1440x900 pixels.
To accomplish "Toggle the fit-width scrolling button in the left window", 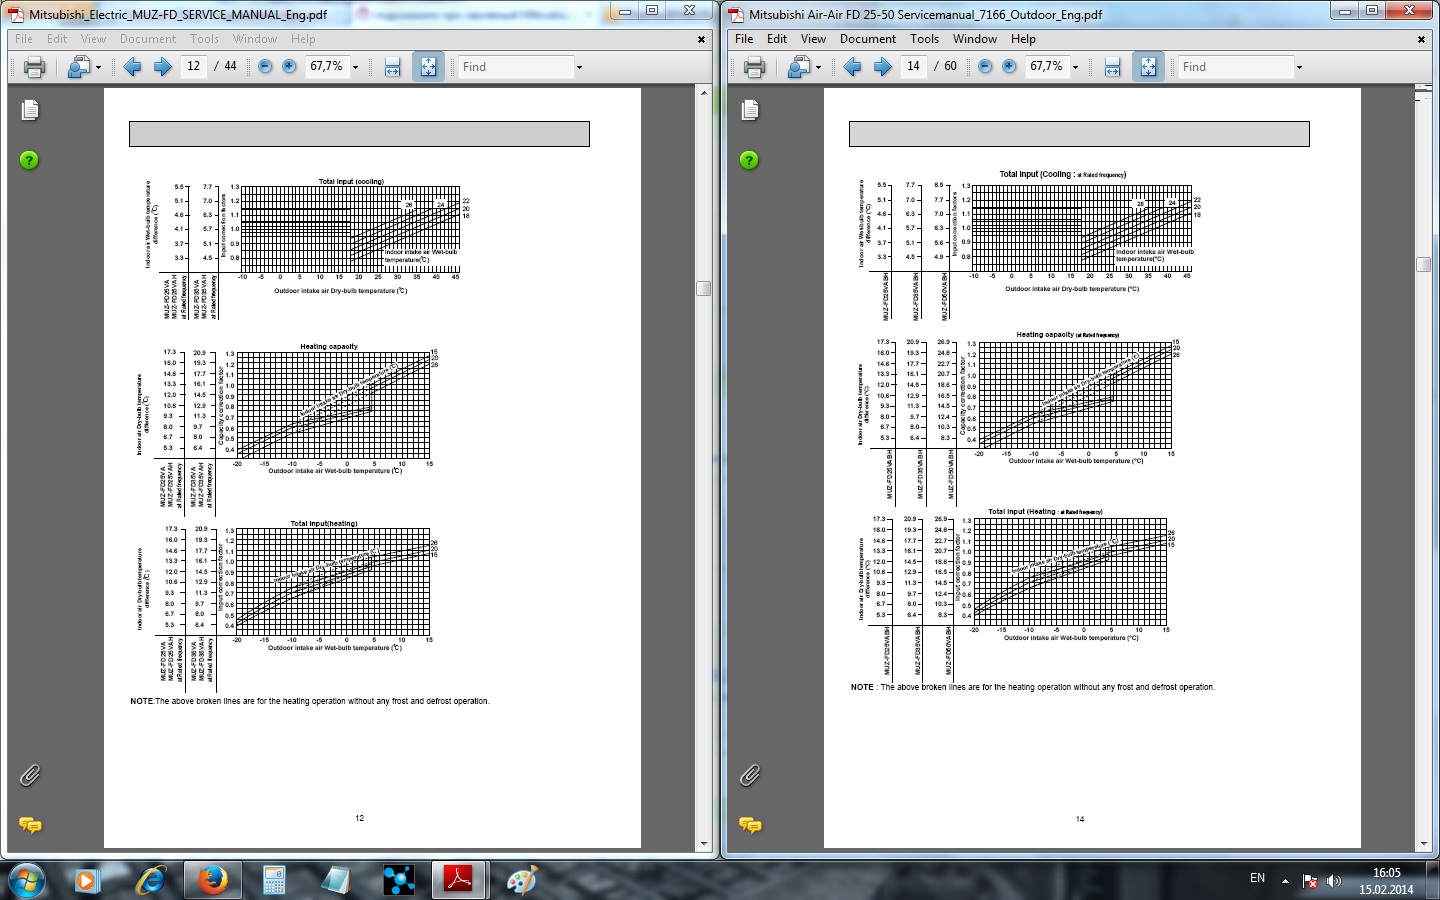I will pos(392,67).
